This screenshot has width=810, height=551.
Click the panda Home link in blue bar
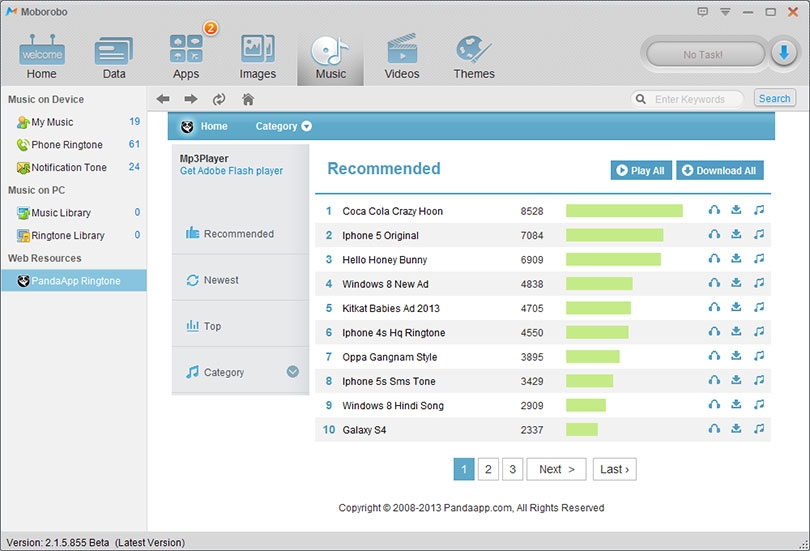tap(204, 126)
